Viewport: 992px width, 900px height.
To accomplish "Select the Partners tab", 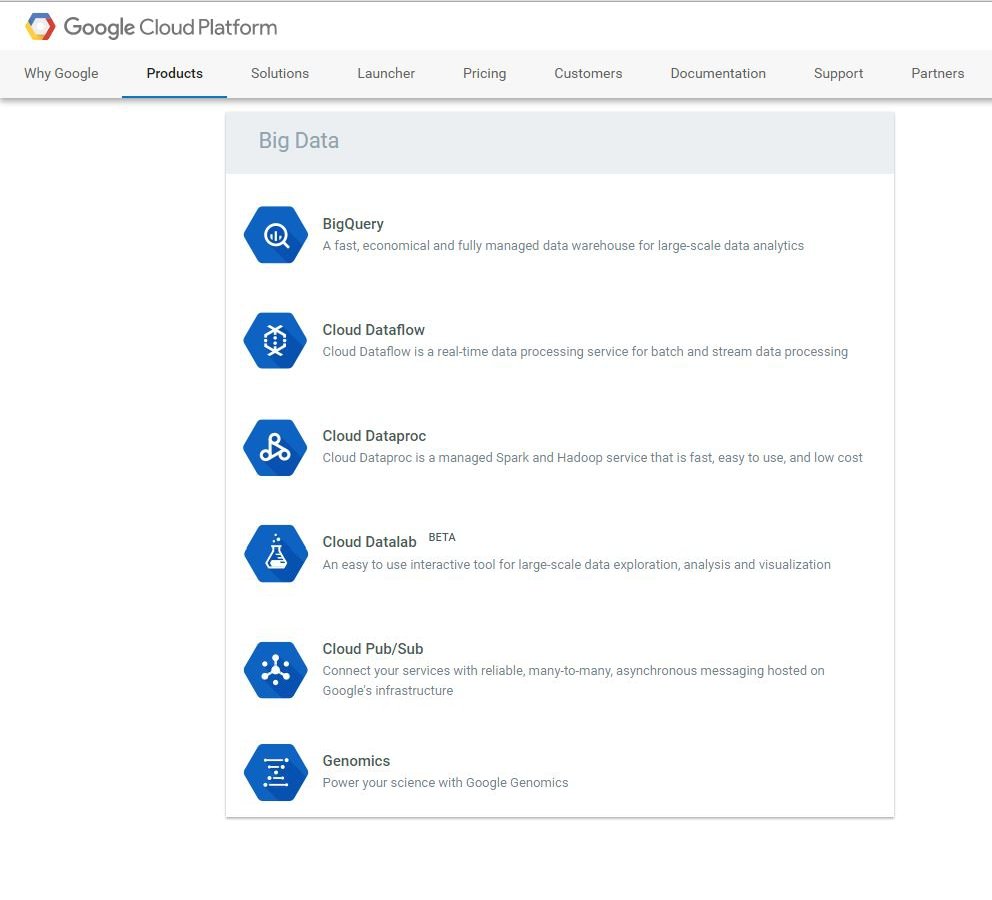I will (x=938, y=73).
